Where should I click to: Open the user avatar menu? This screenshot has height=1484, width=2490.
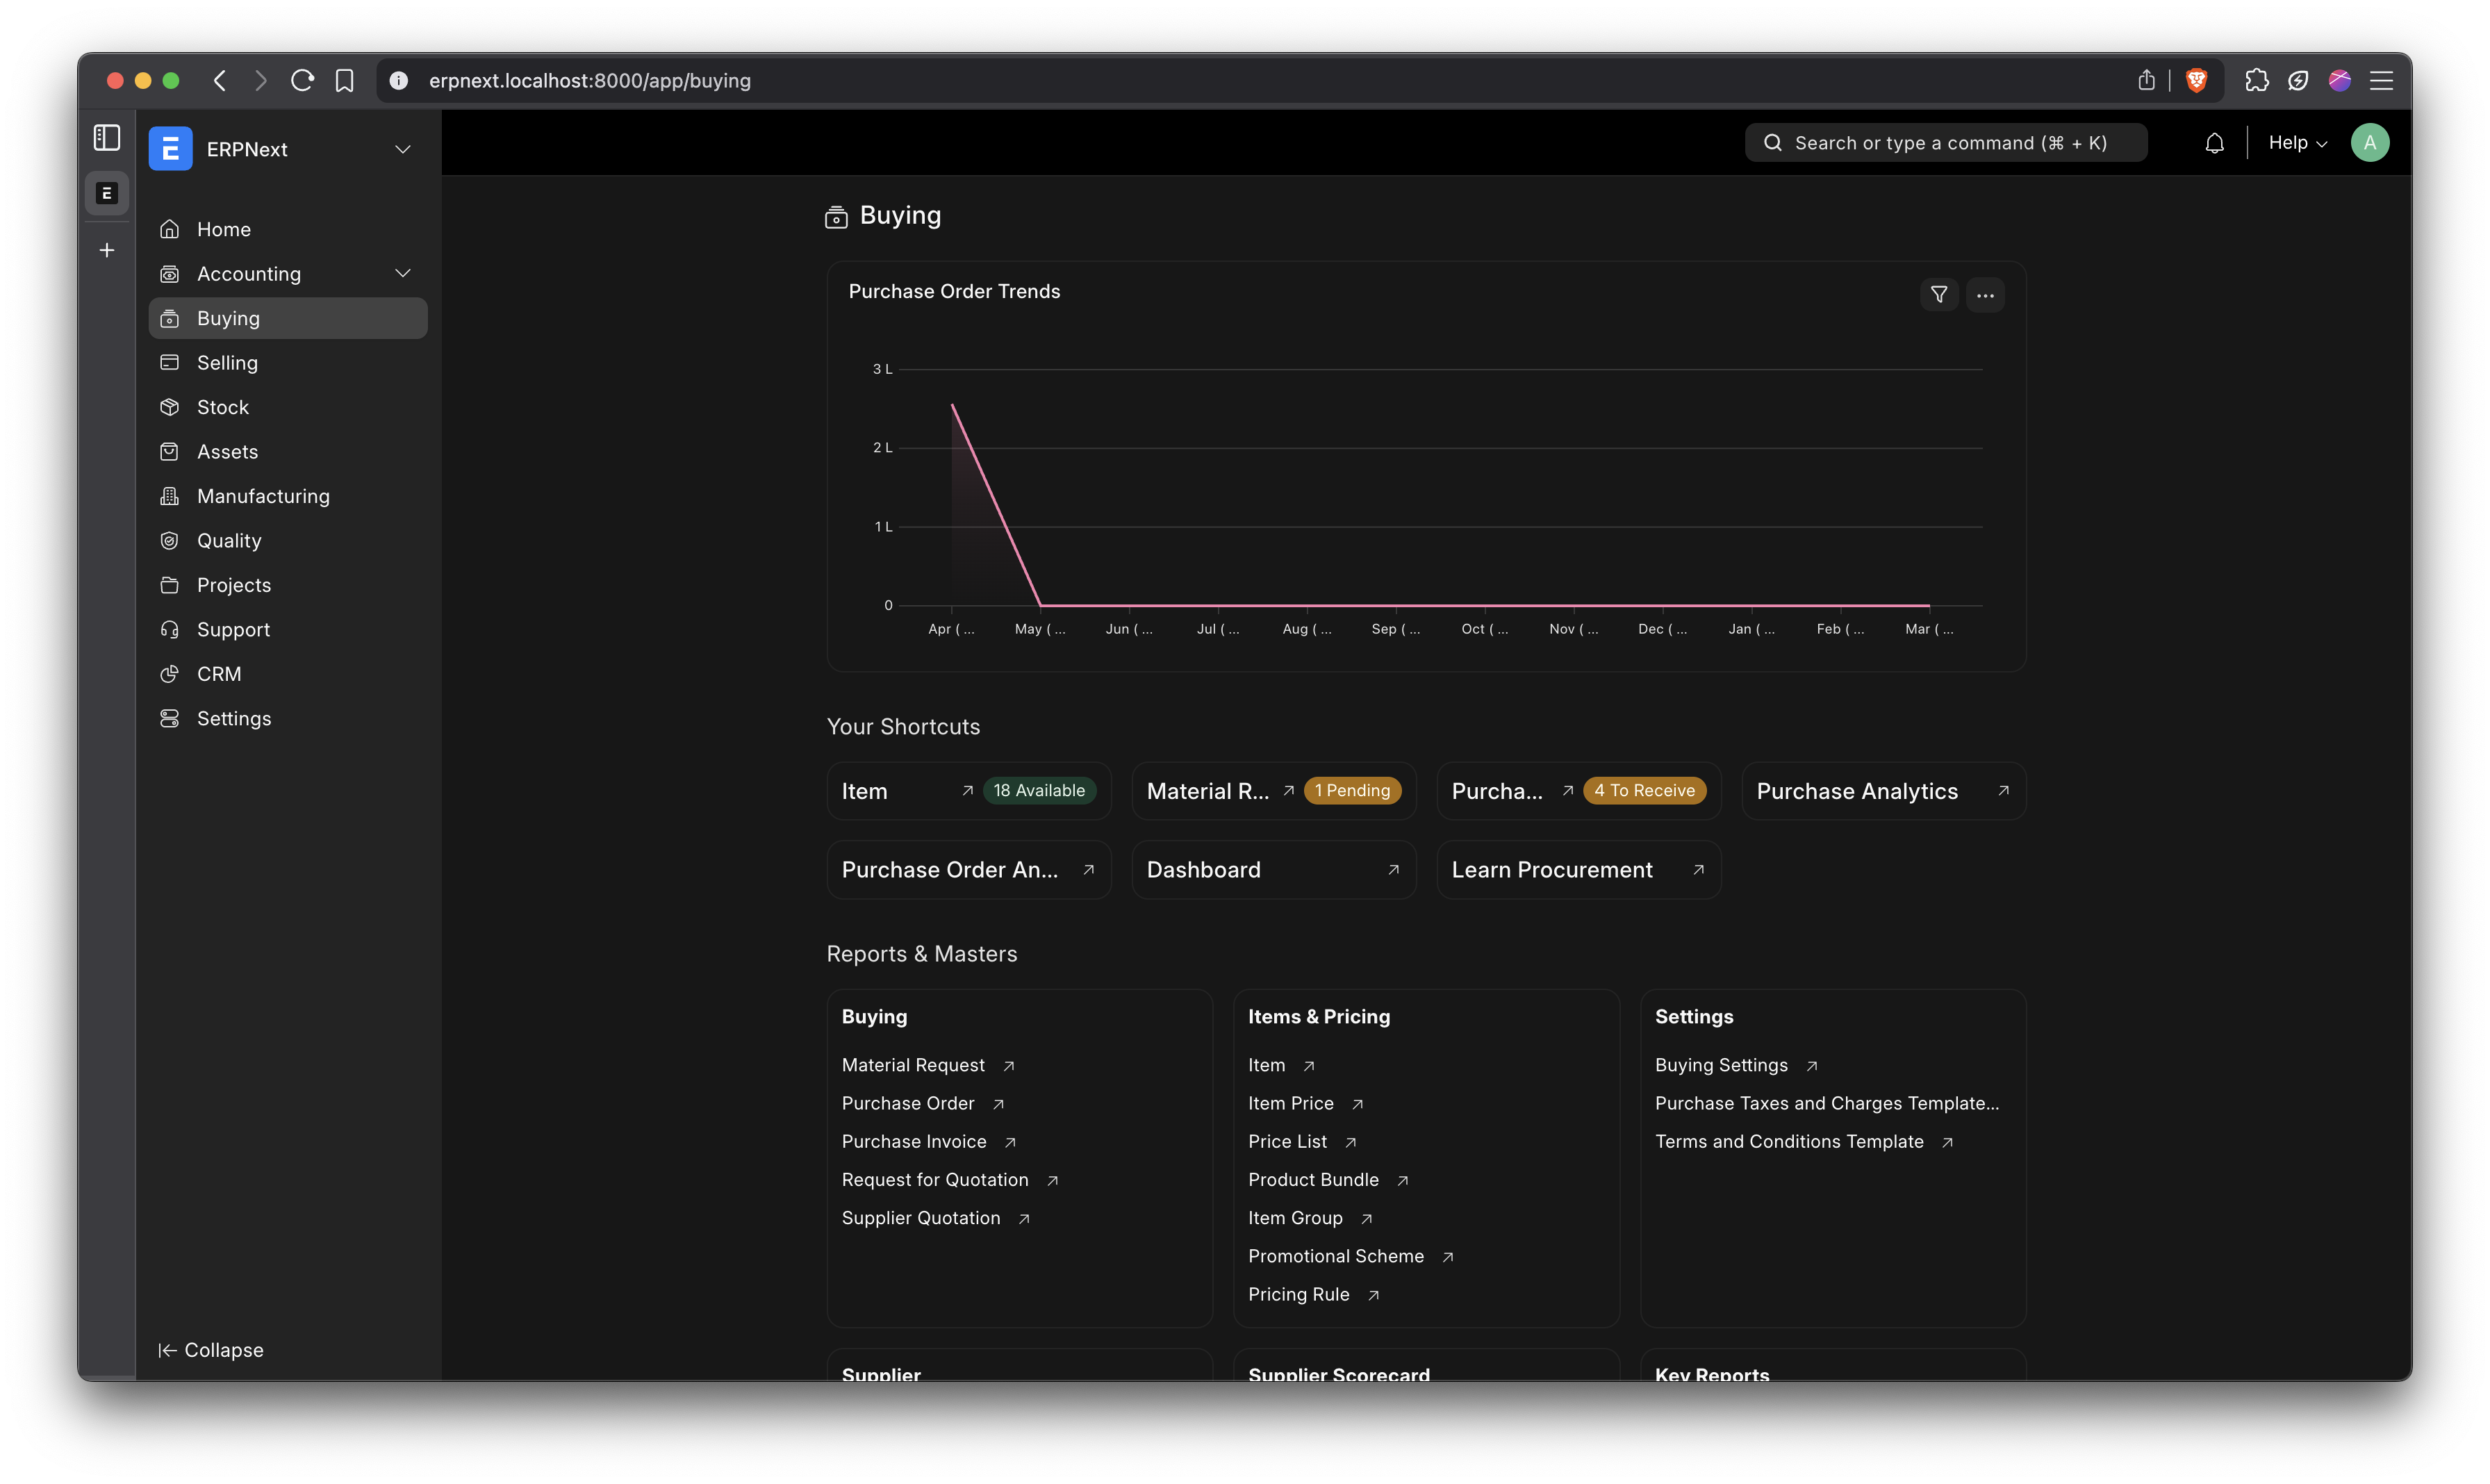(x=2369, y=143)
